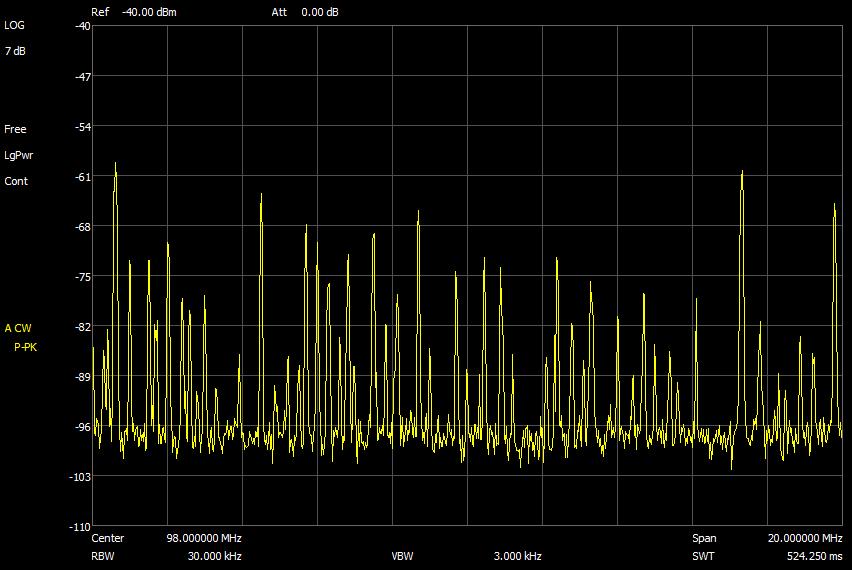852x570 pixels.
Task: Click the -75 y-axis tick label
Action: (x=83, y=277)
